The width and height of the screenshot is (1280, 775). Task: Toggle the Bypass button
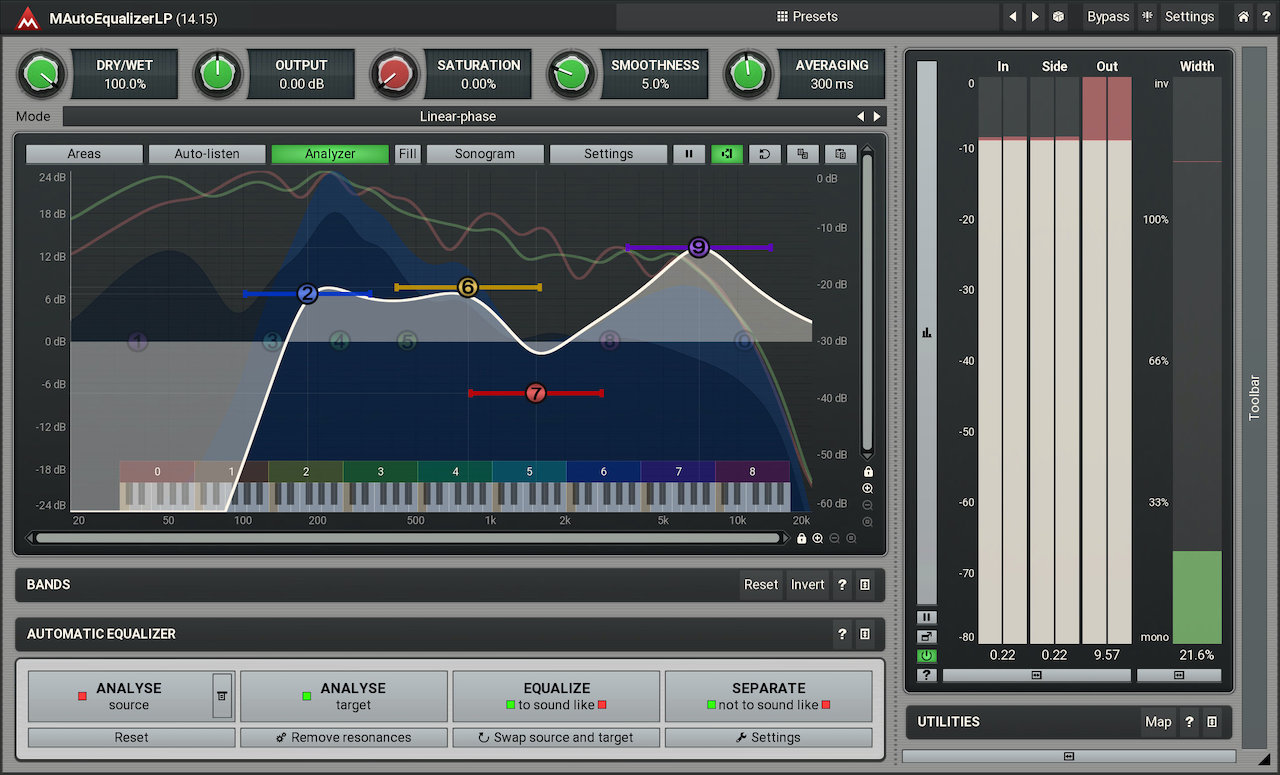(x=1107, y=17)
